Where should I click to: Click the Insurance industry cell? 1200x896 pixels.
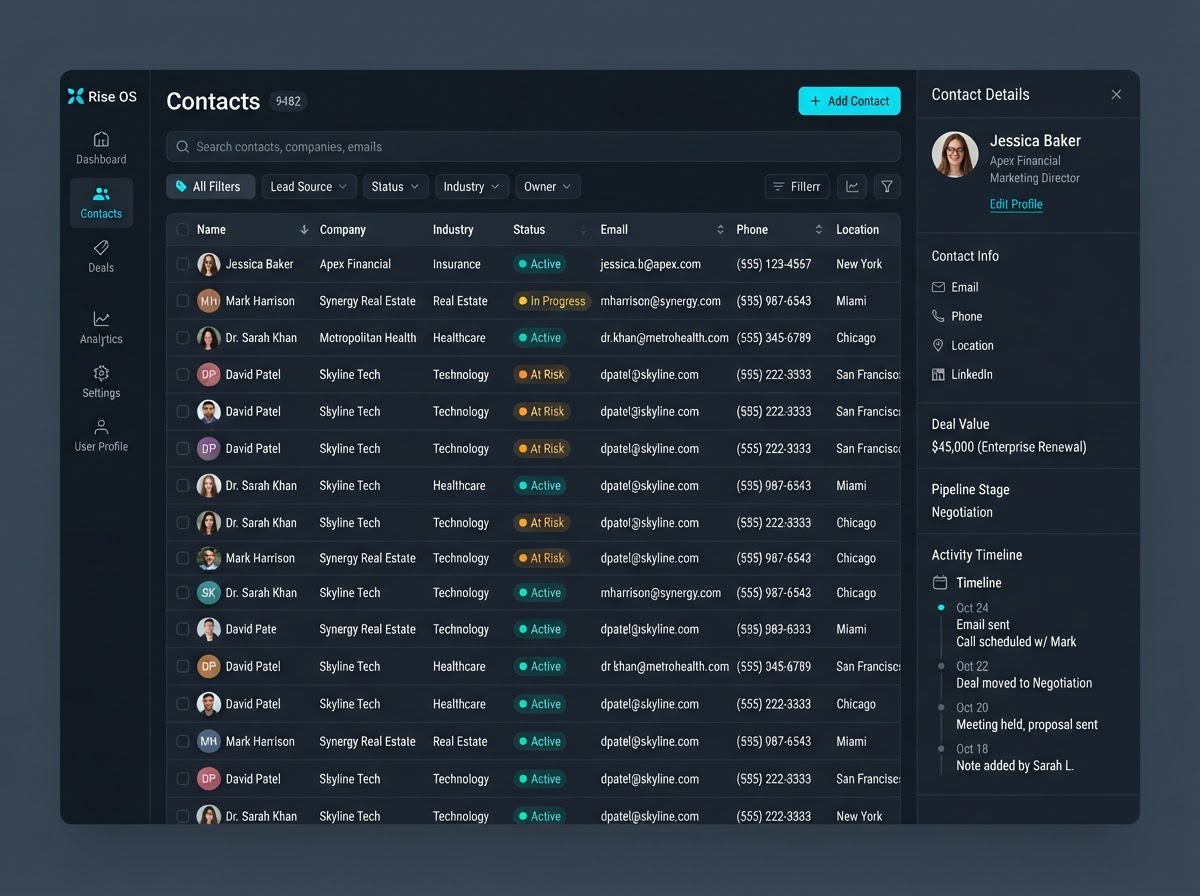(457, 264)
